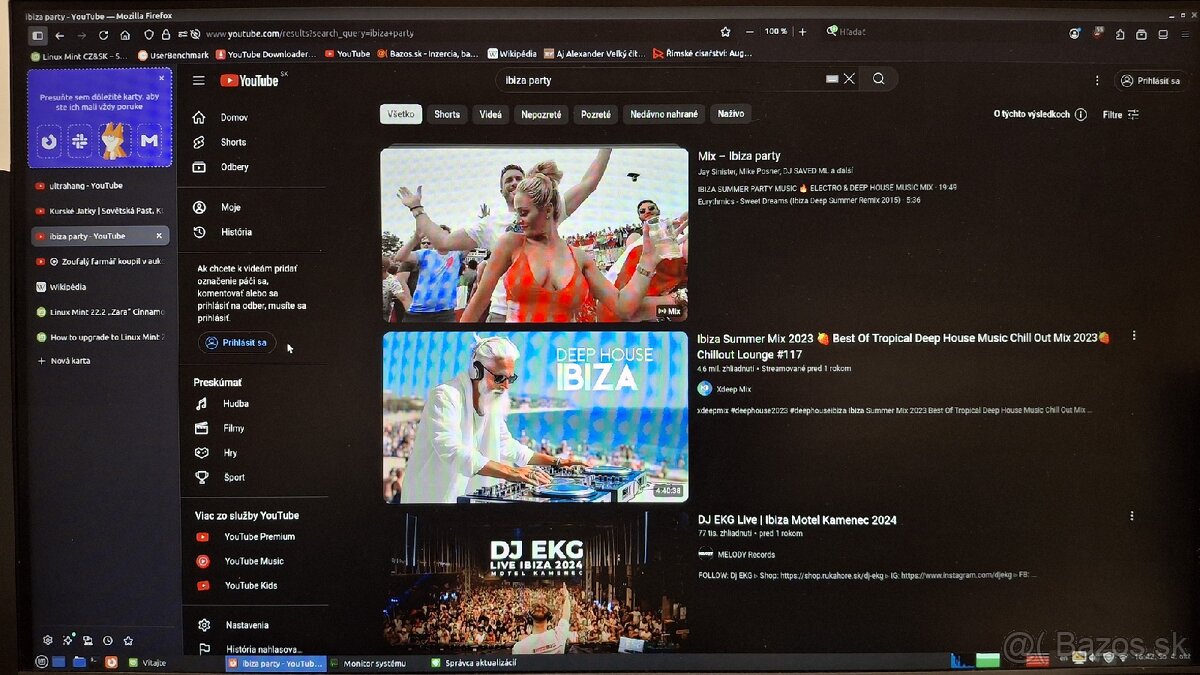Open YouTube Music from the sidebar

[x=253, y=561]
